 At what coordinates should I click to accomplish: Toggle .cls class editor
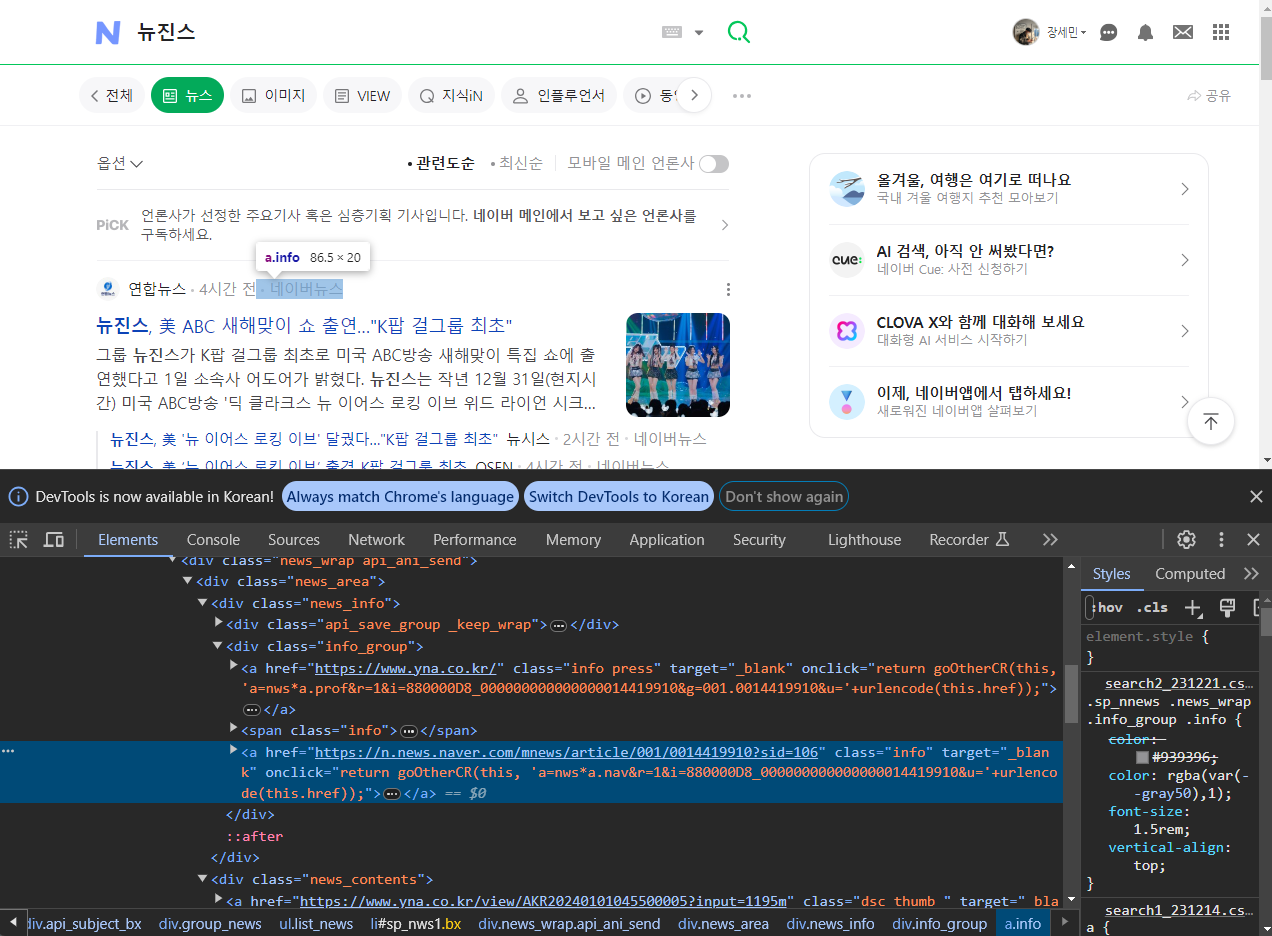[1152, 607]
